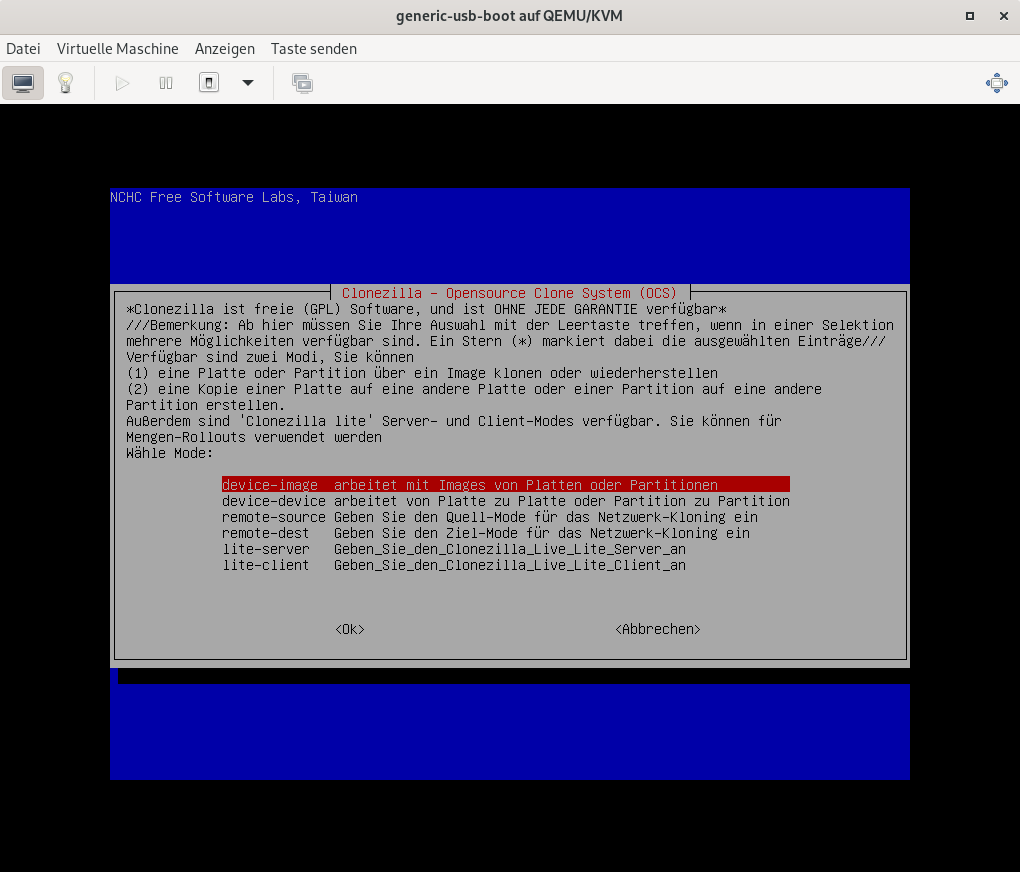Pause the virtual machine

[x=166, y=83]
